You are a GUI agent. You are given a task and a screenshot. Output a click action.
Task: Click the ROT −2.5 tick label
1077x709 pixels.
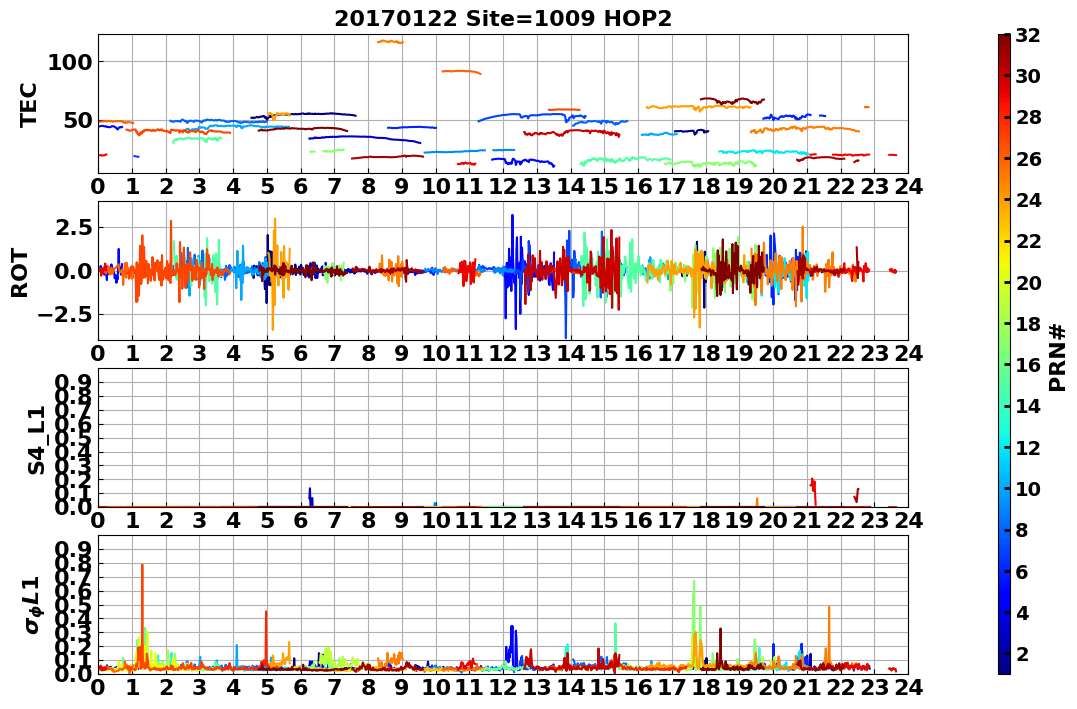65,315
